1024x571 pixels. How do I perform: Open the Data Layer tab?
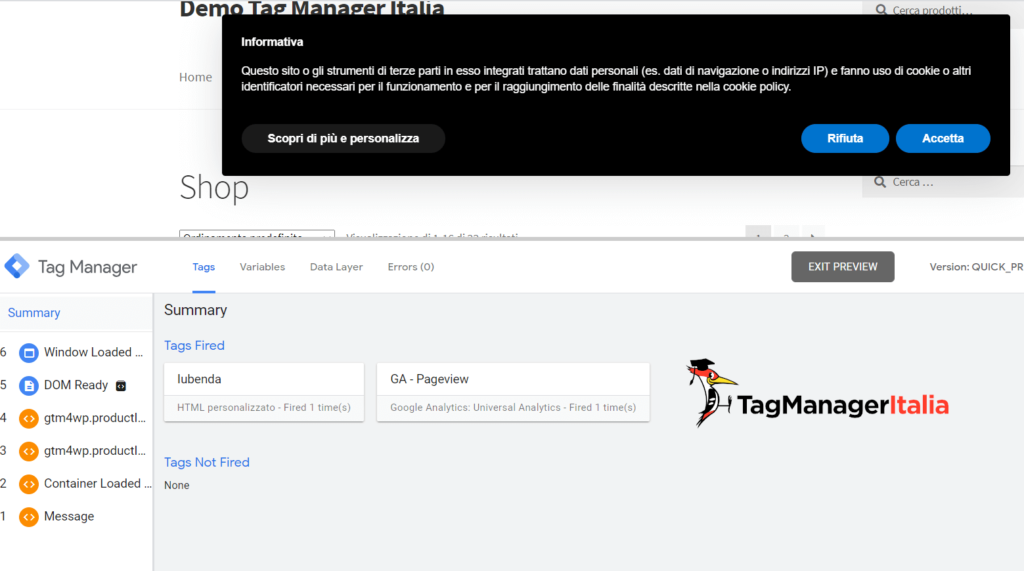pyautogui.click(x=336, y=267)
